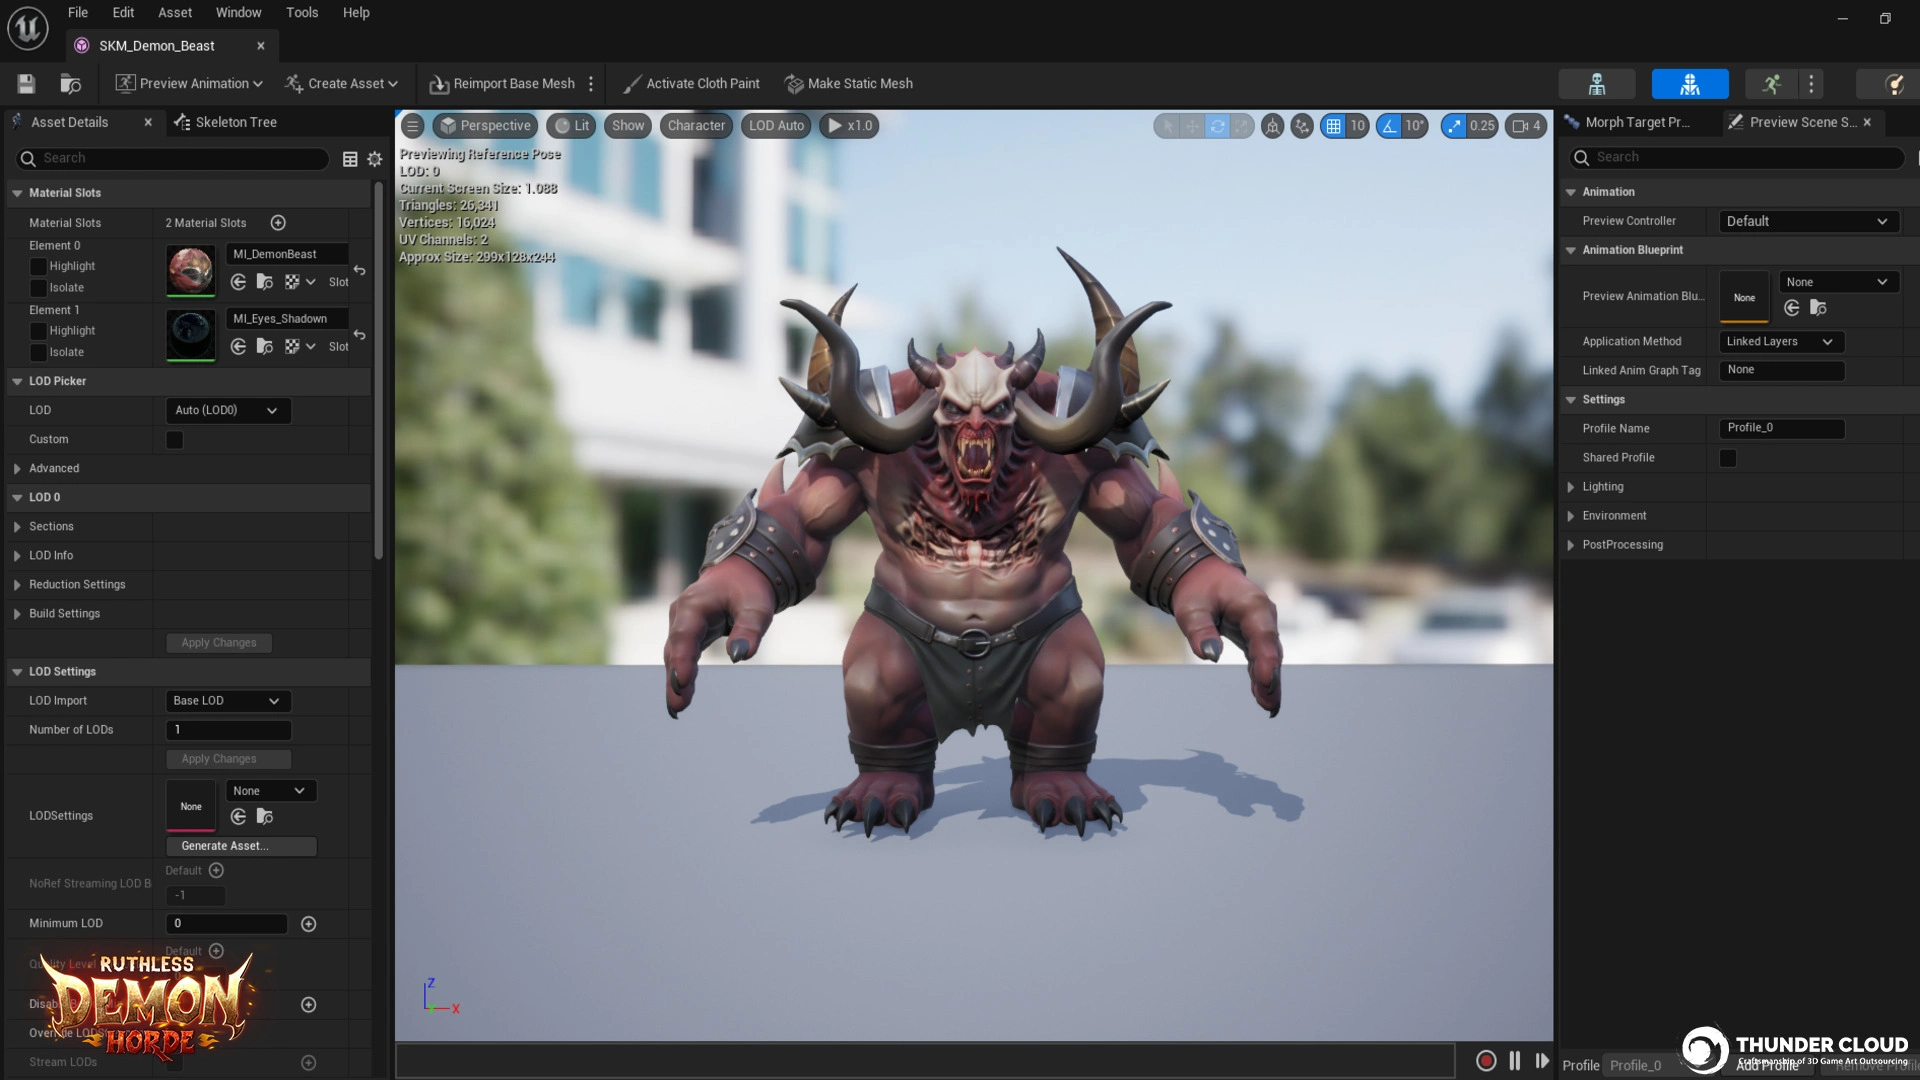
Task: Click the Save asset icon
Action: coord(27,84)
